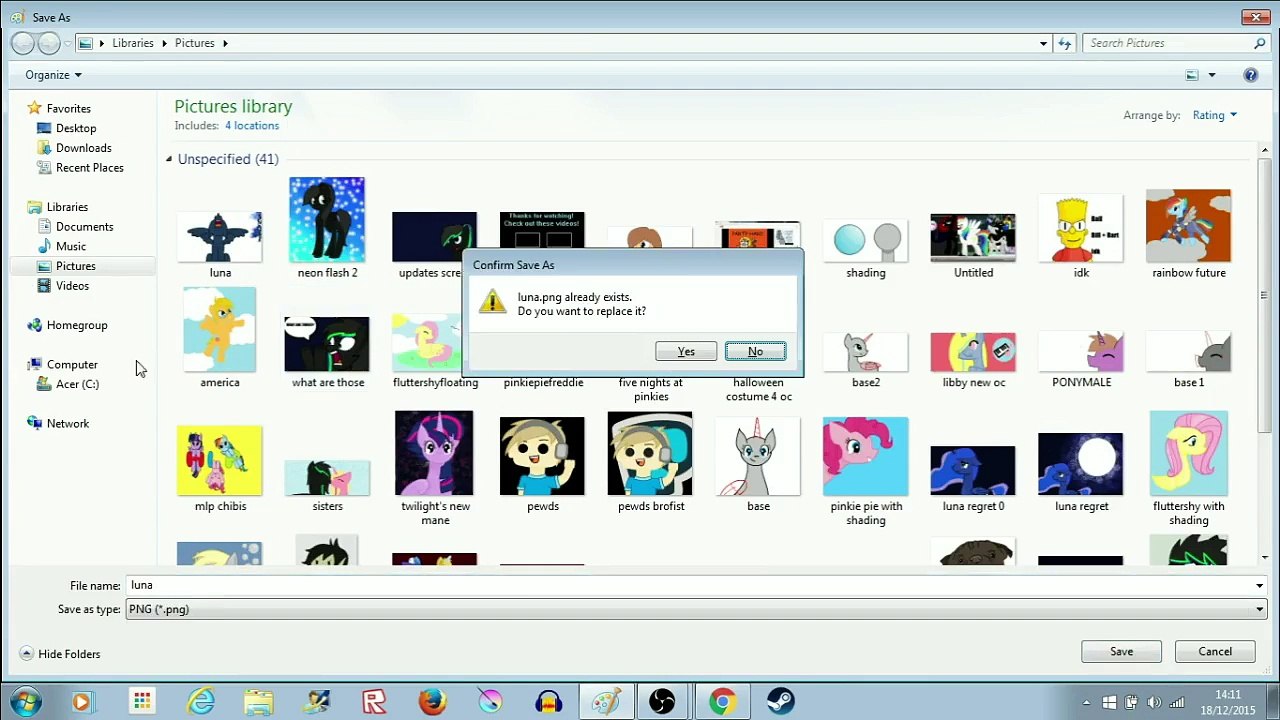Select Homegroup in the navigation pane
The image size is (1280, 720).
tap(67, 325)
